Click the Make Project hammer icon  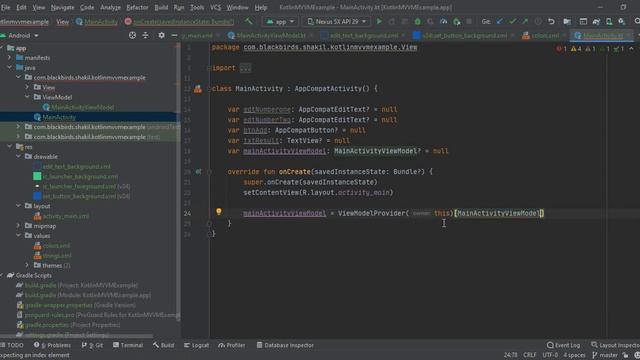click(x=248, y=21)
